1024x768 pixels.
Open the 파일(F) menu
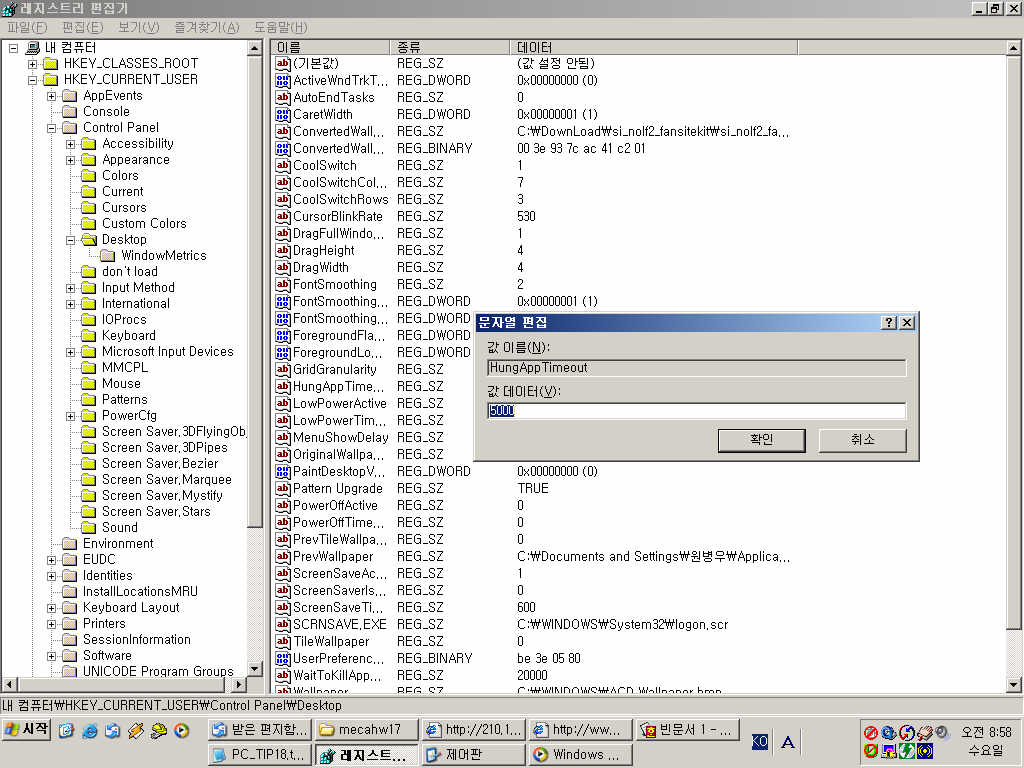click(x=27, y=27)
